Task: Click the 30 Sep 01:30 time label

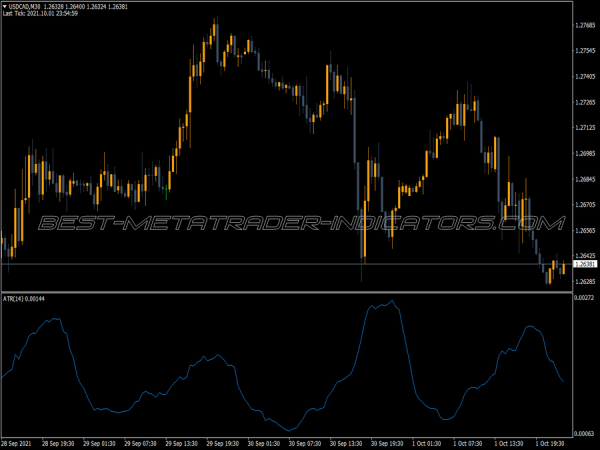Action: coord(264,444)
